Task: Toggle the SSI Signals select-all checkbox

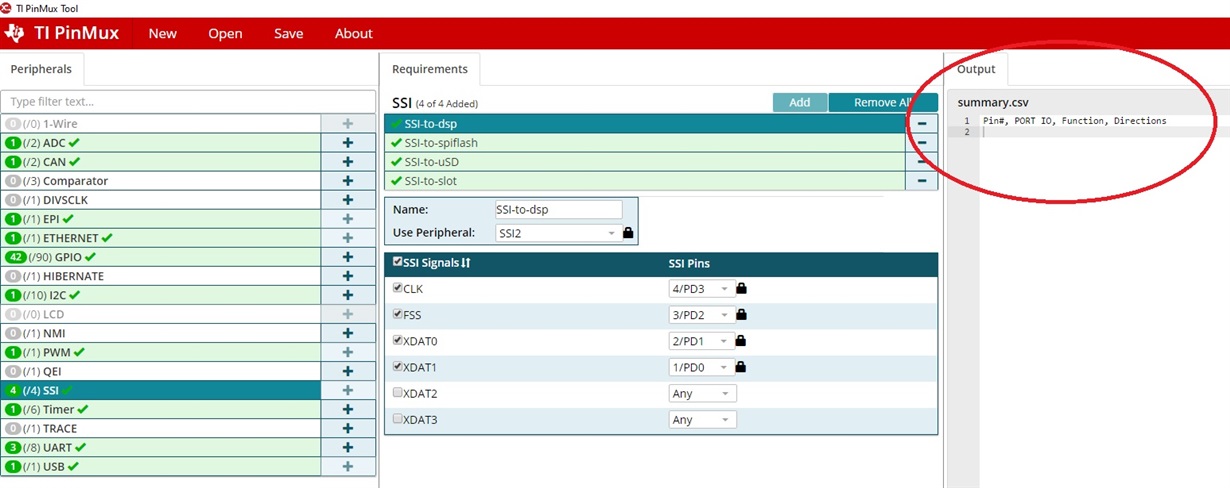Action: [x=397, y=262]
